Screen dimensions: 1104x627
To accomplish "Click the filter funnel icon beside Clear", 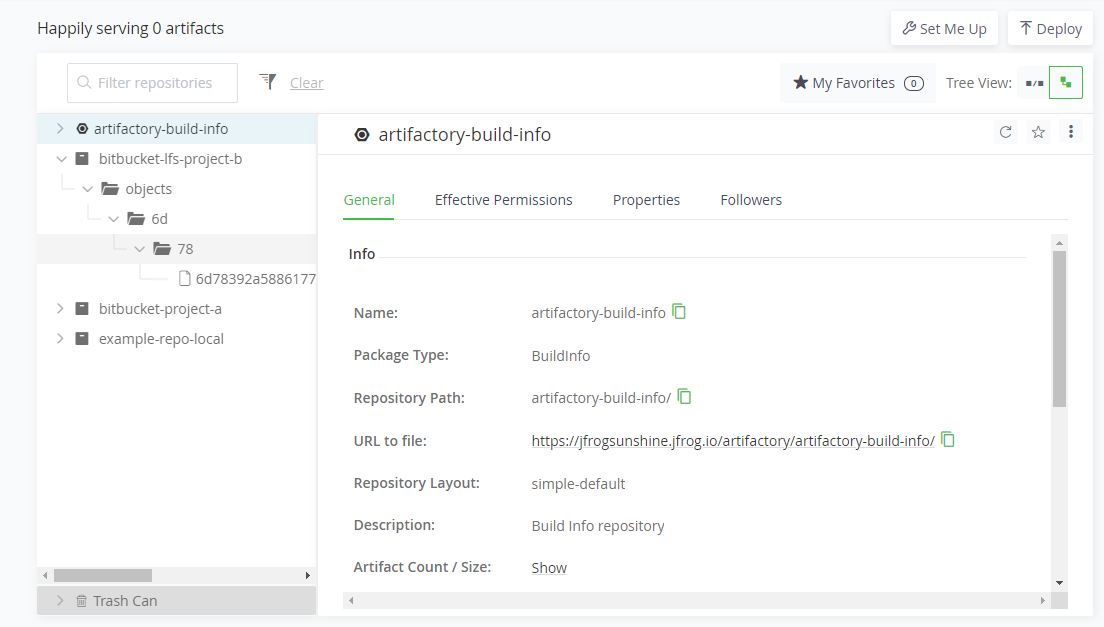I will click(x=268, y=82).
